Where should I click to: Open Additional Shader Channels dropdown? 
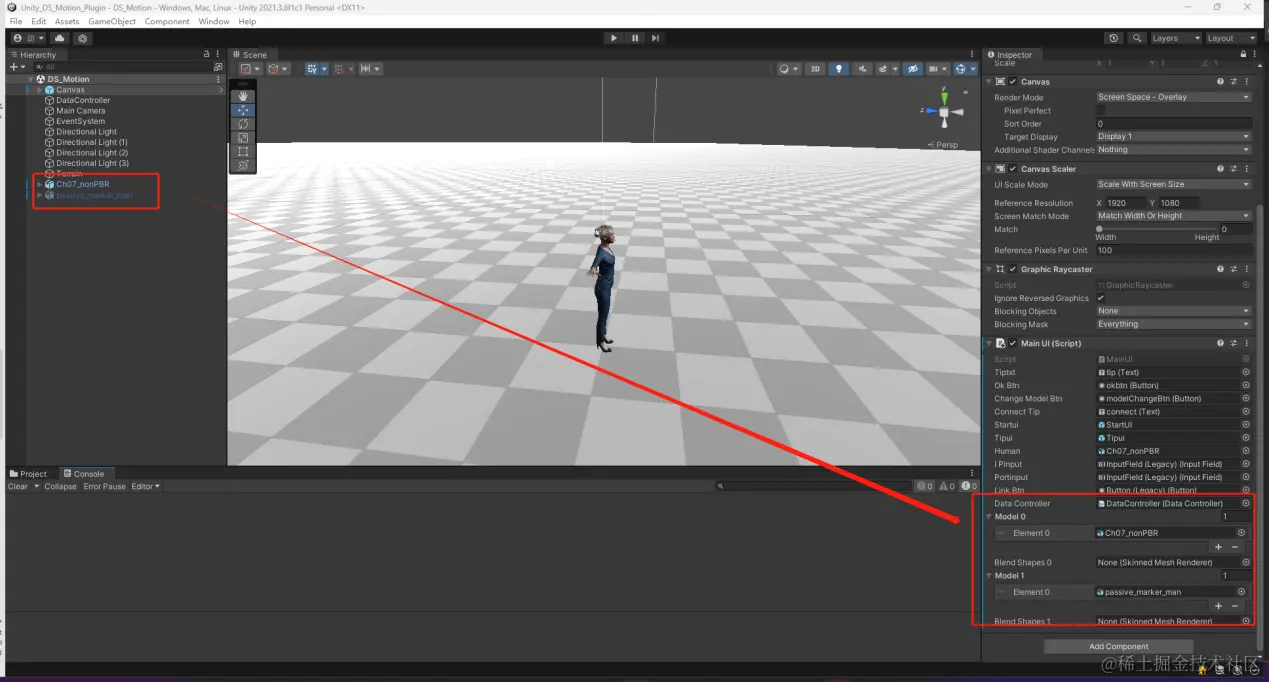[1173, 150]
